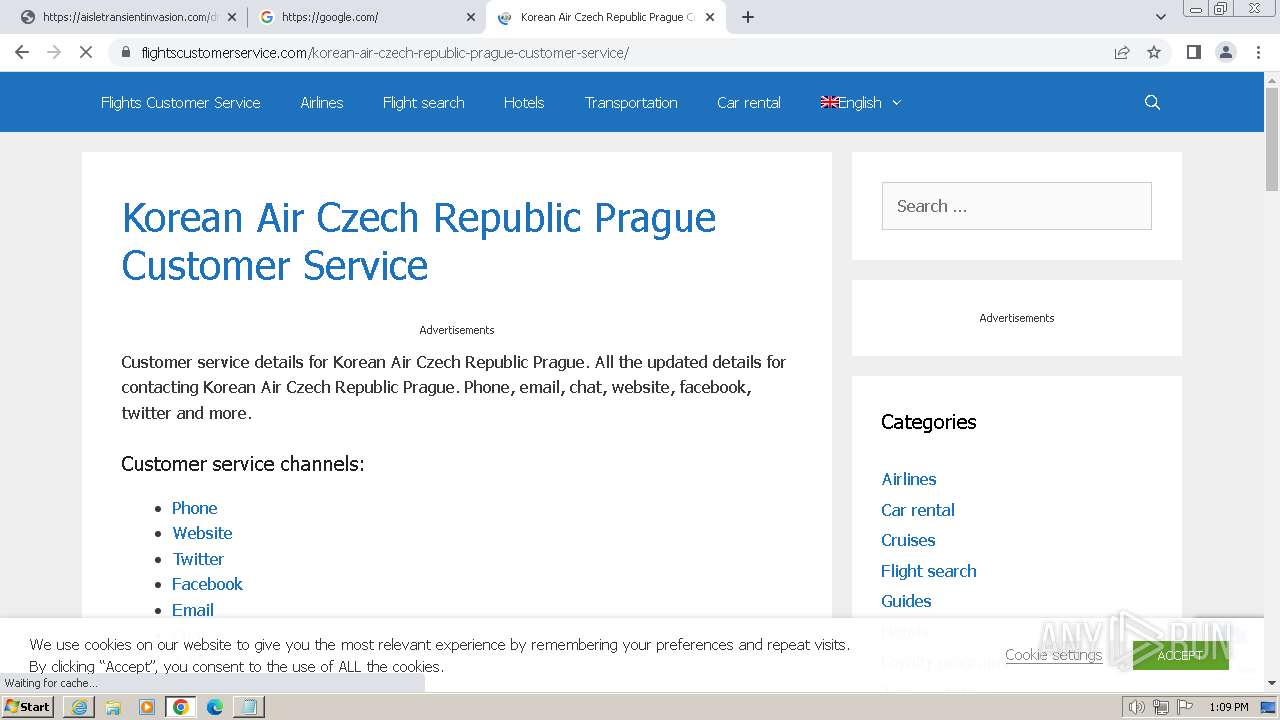1280x720 pixels.
Task: Open the Car rental category in sidebar
Action: tap(918, 510)
